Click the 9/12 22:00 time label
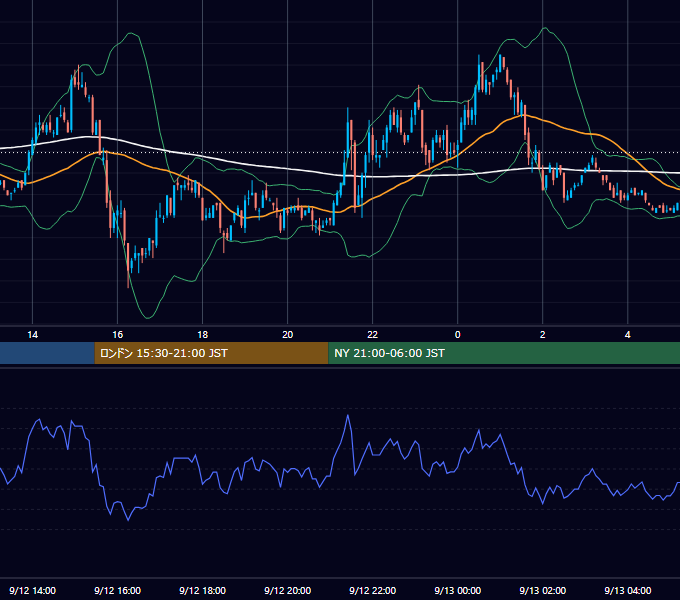The height and width of the screenshot is (600, 680). pos(373,590)
